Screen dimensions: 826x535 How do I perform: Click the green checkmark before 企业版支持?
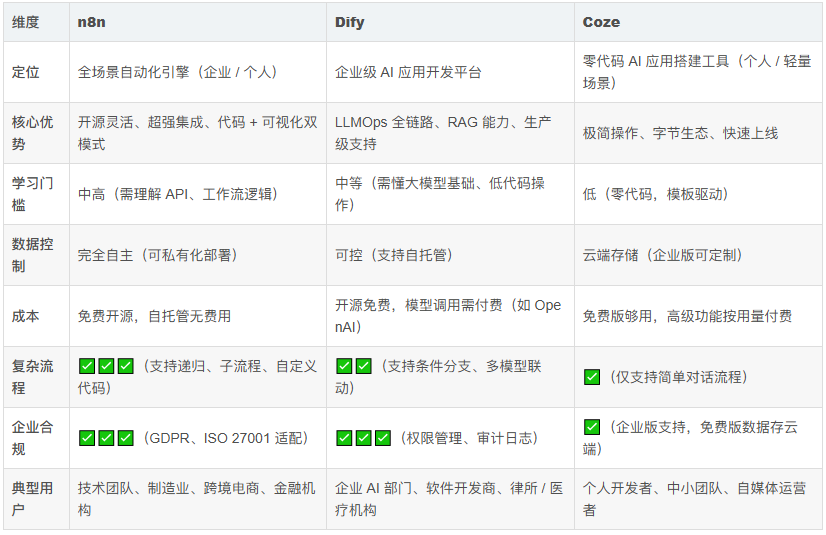click(x=592, y=427)
